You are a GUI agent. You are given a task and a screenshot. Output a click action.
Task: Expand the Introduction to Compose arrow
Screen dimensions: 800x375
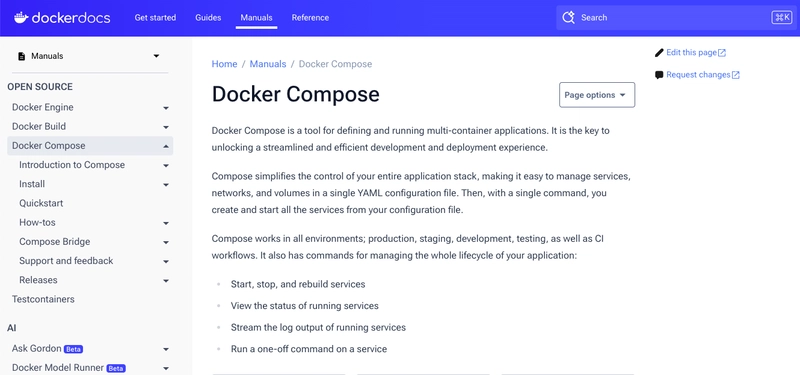click(x=166, y=166)
